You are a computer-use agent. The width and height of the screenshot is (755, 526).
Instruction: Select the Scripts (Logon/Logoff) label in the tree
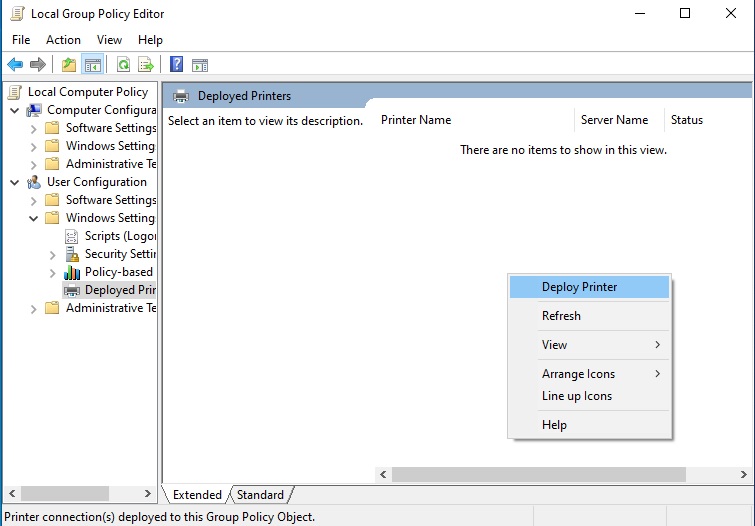120,236
